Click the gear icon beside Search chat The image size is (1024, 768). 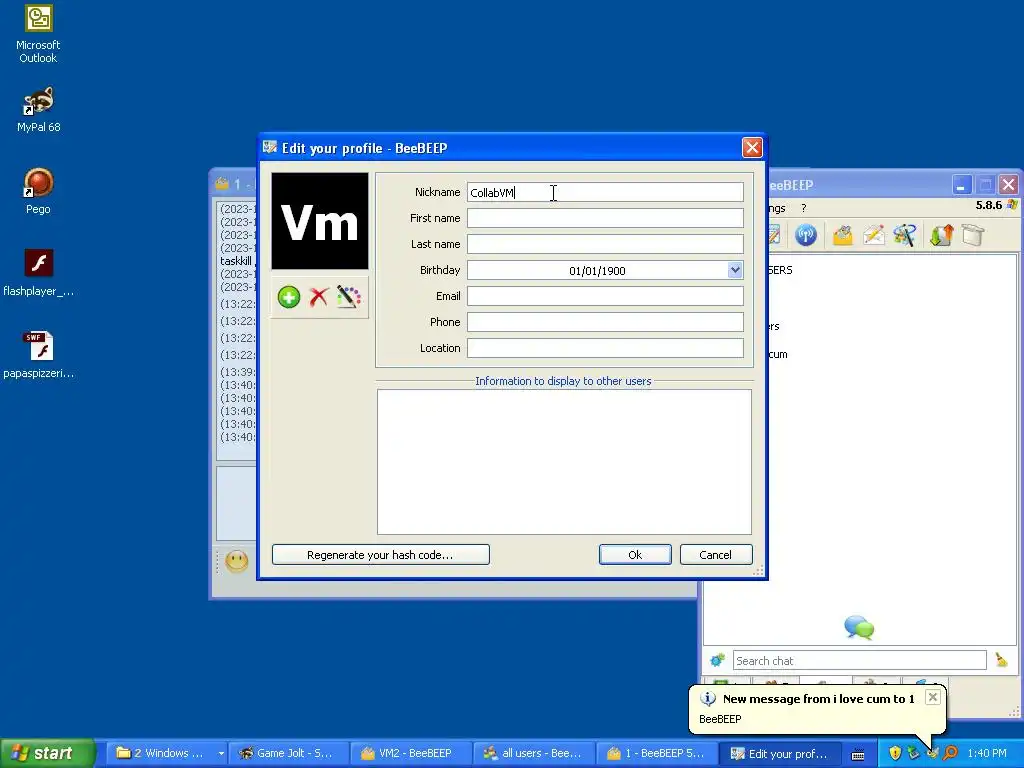coord(717,660)
